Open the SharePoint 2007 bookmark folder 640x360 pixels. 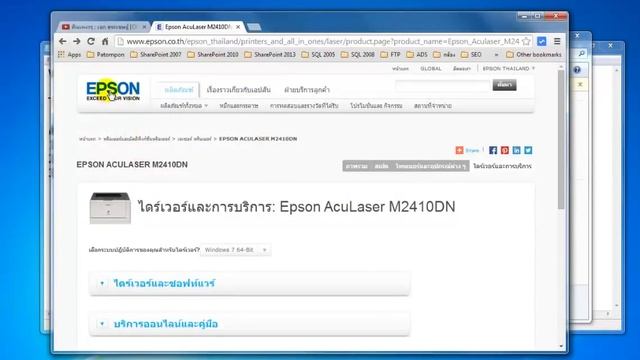[x=156, y=54]
